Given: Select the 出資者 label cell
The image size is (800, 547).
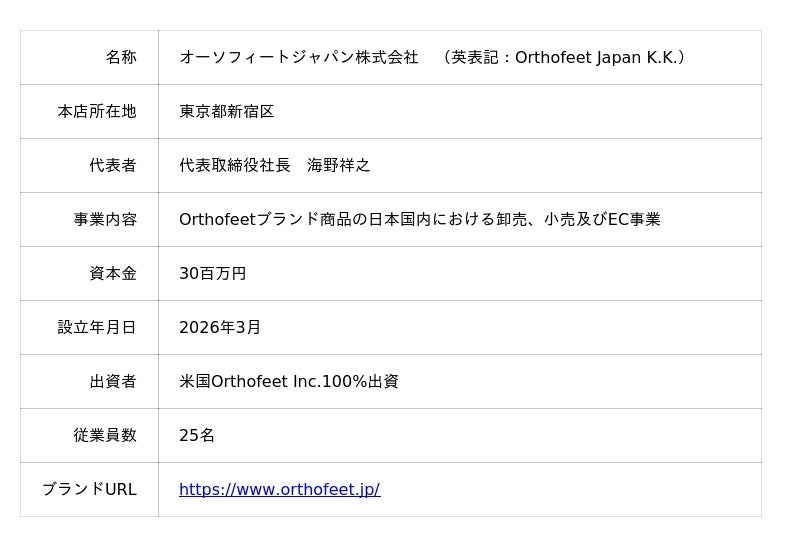Looking at the screenshot, I should pos(113,381).
